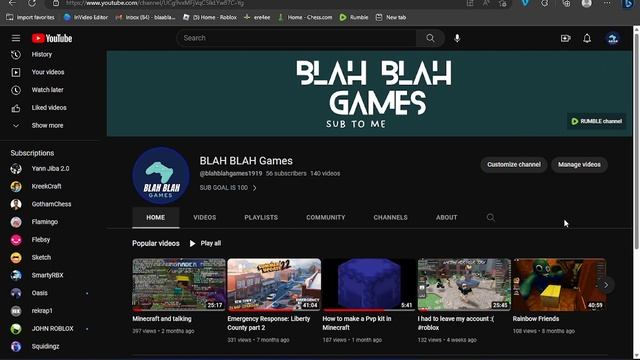Open the Flebsy channel avatar
This screenshot has width=640, height=360.
[16, 240]
